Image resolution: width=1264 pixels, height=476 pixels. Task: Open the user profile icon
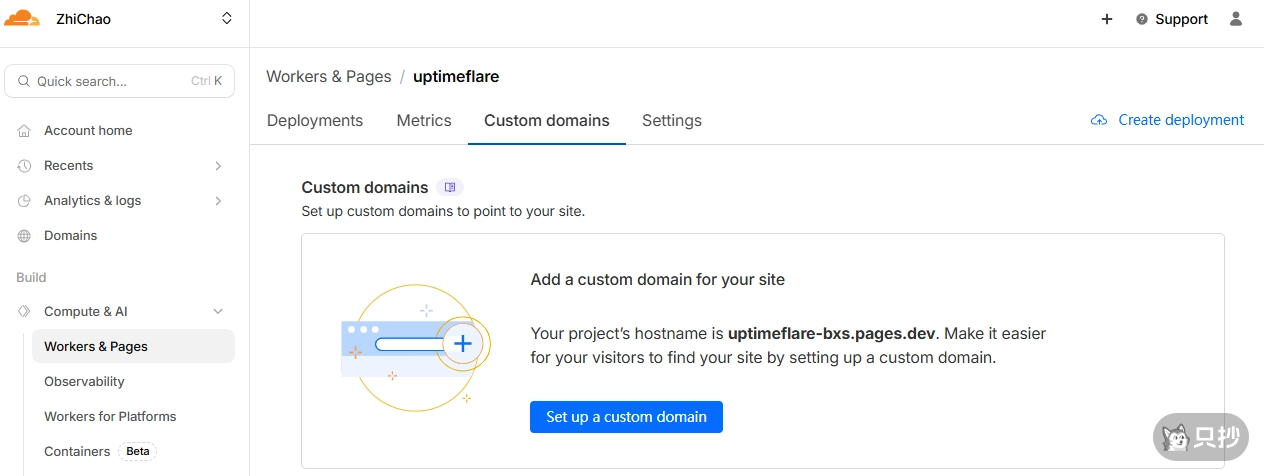click(x=1236, y=19)
